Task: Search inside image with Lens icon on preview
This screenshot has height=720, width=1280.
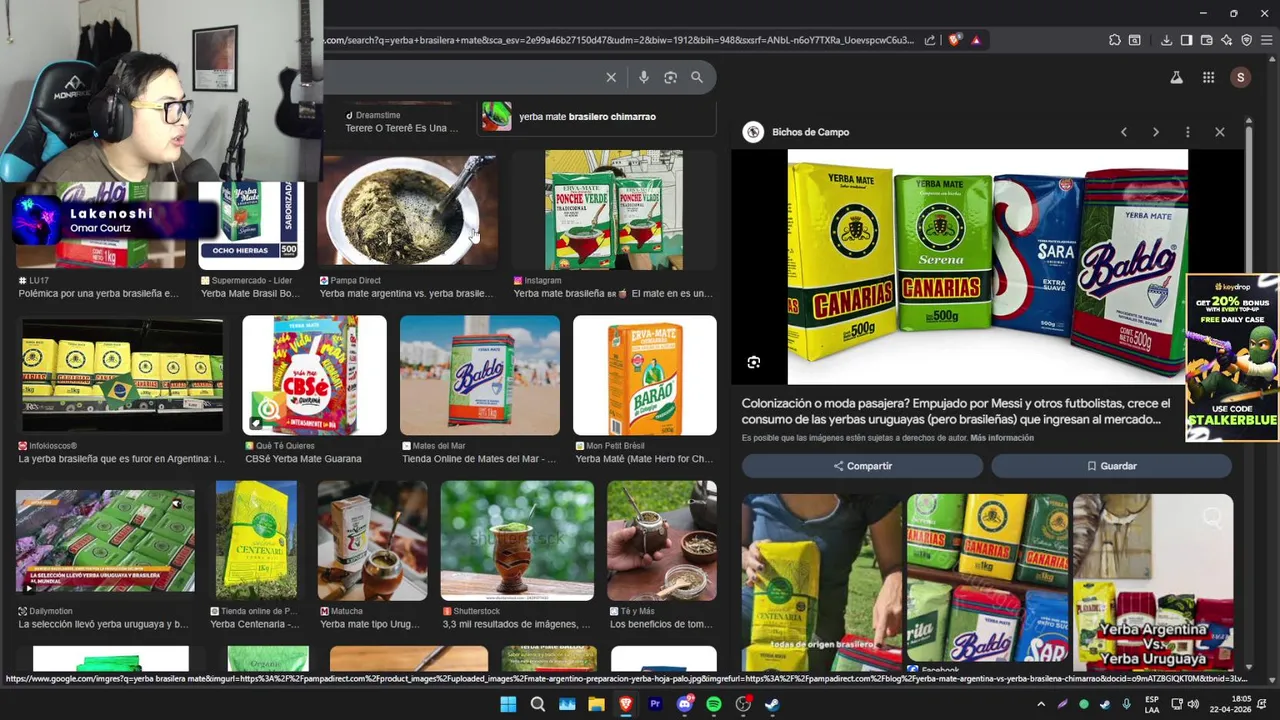Action: (x=754, y=362)
